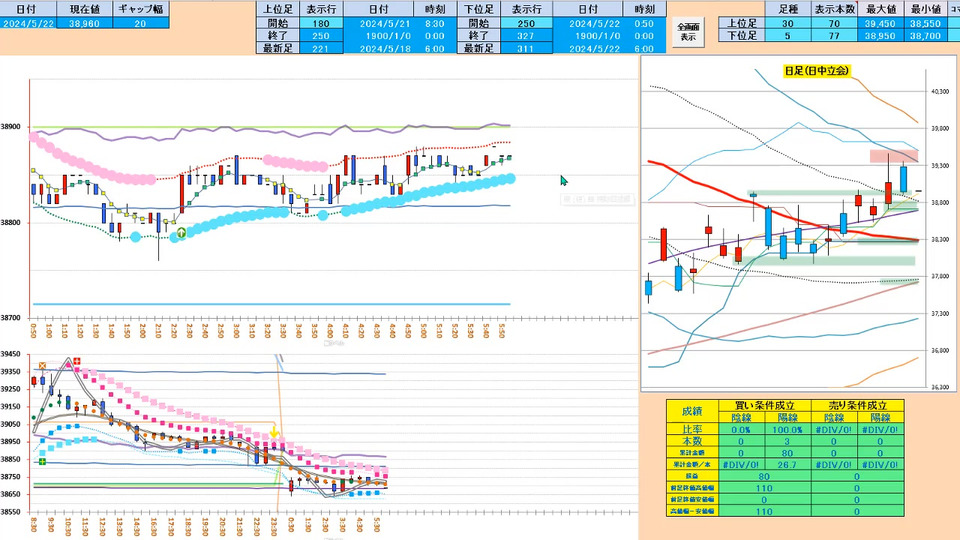
Task: Select the 上位足 表示本数 value 70
Action: 834,23
